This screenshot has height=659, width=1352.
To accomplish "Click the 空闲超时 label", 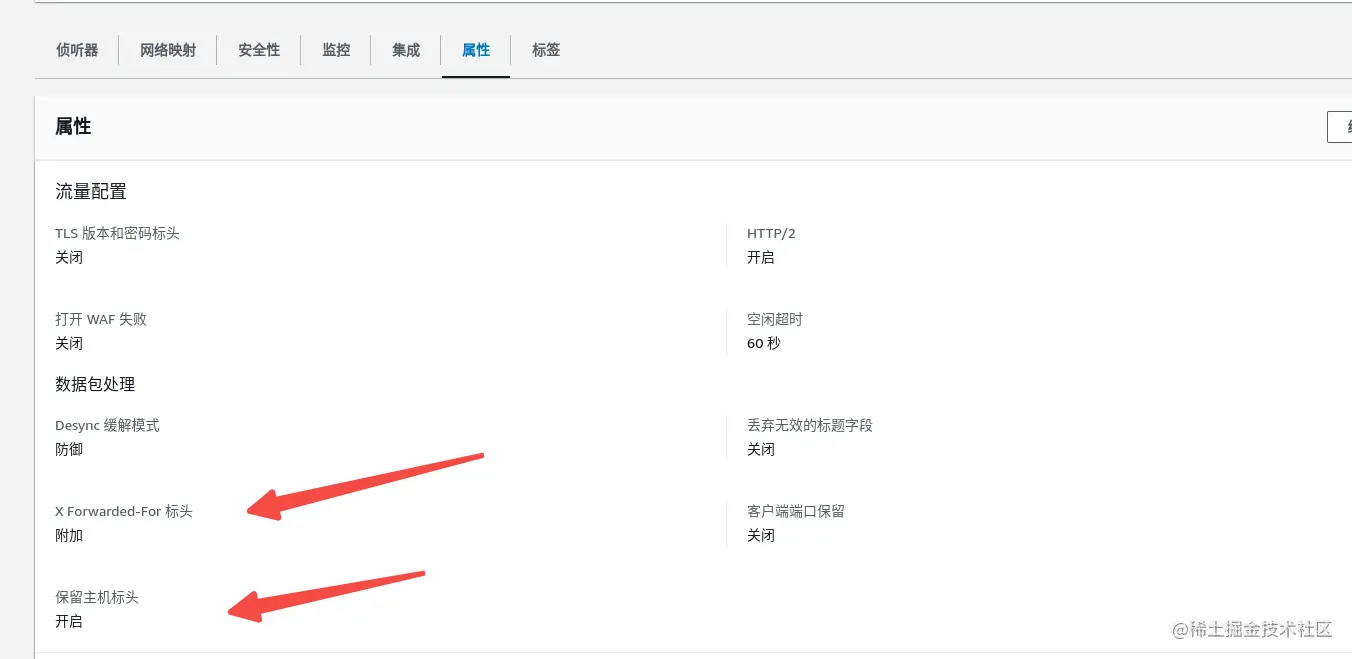I will (775, 319).
